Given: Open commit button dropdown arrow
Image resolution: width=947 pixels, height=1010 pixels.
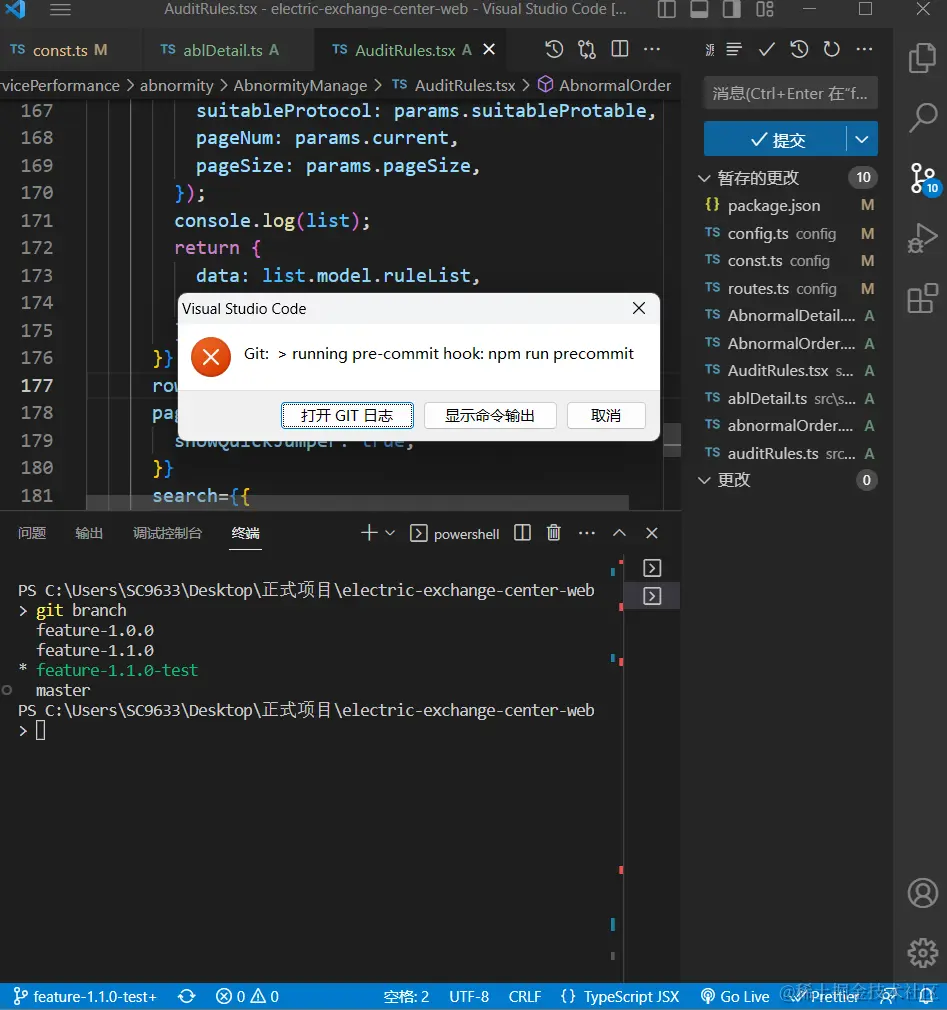Looking at the screenshot, I should click(x=862, y=139).
